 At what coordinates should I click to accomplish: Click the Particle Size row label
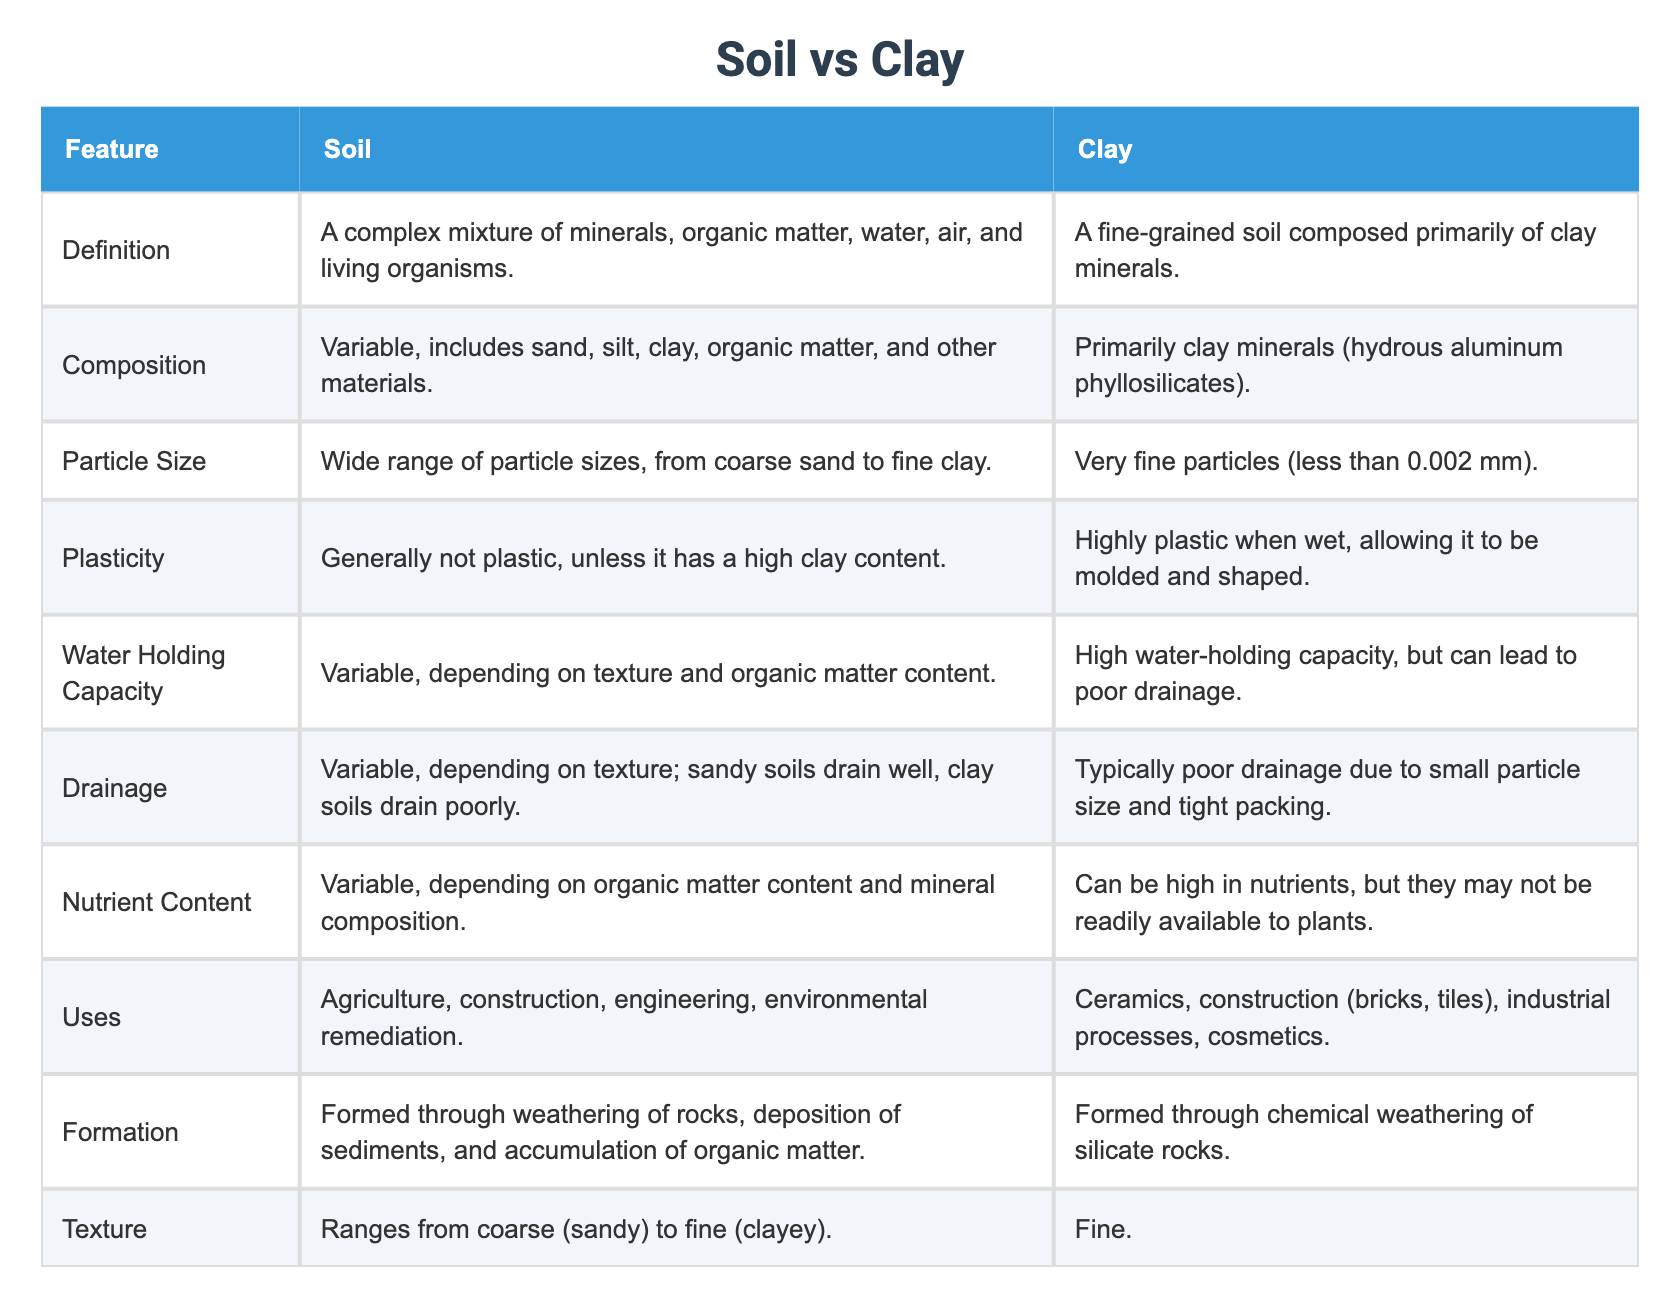coord(134,461)
